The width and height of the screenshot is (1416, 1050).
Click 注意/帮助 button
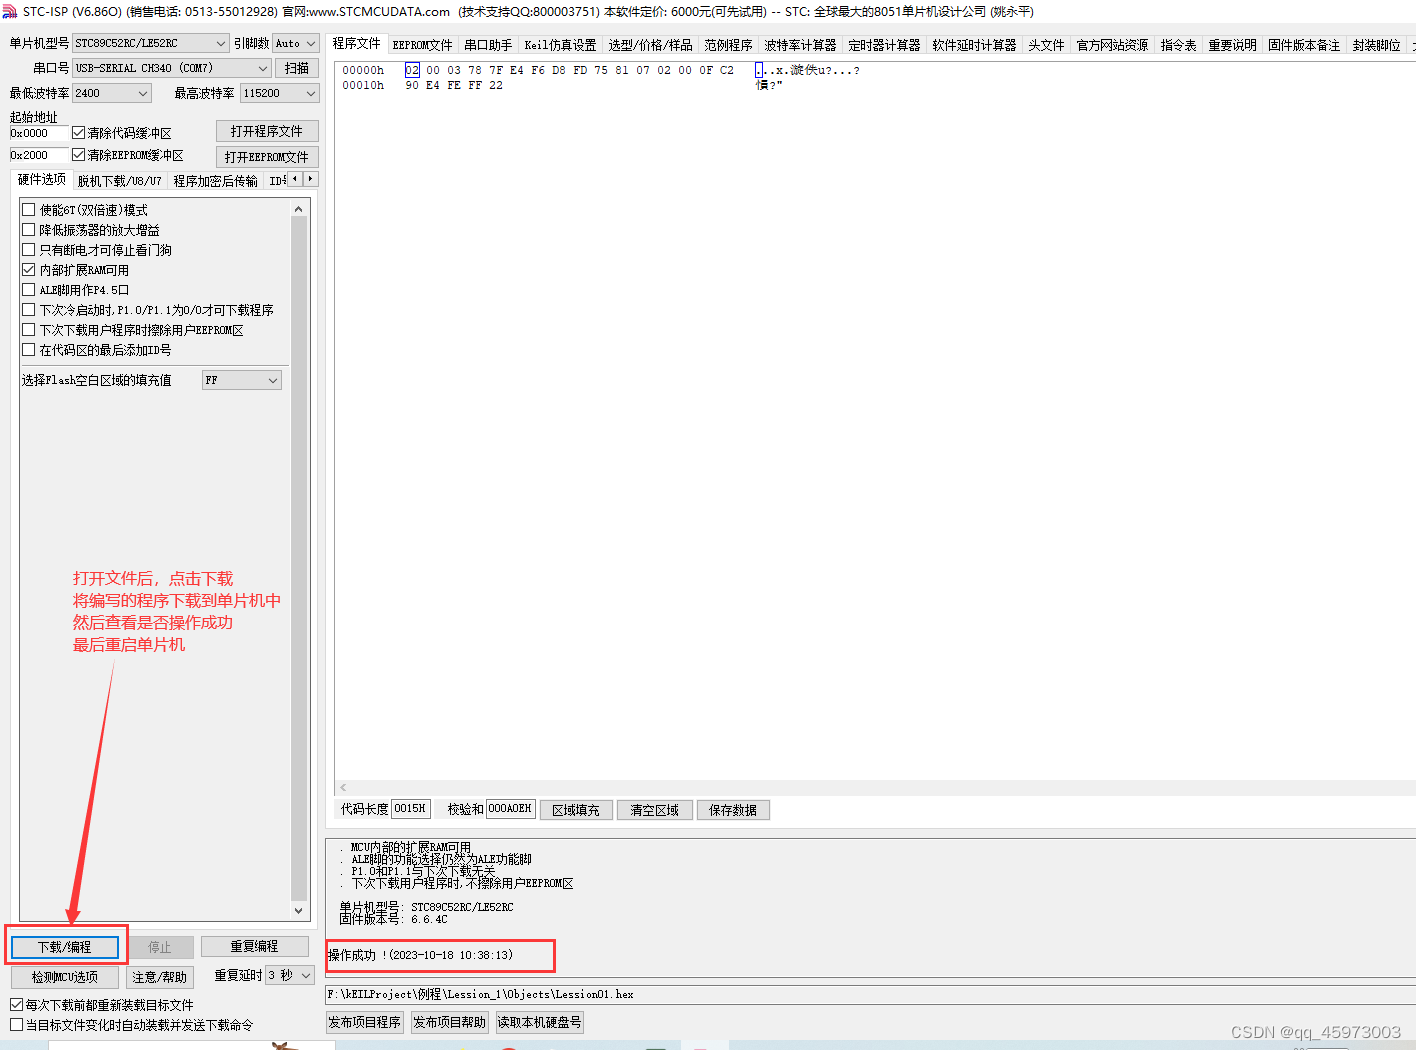pyautogui.click(x=160, y=977)
